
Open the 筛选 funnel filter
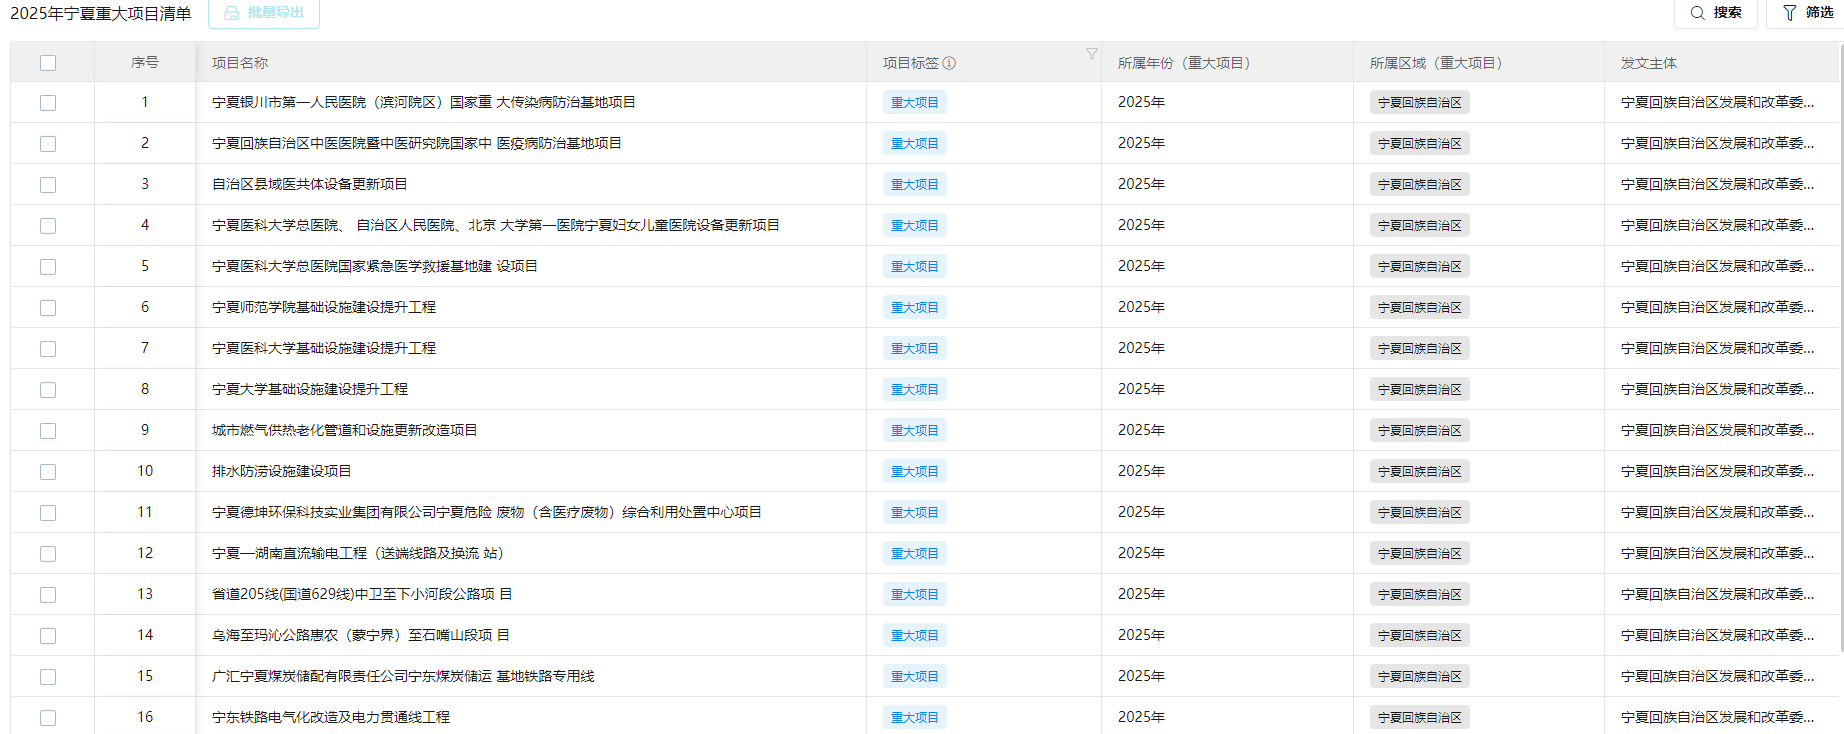click(1790, 13)
